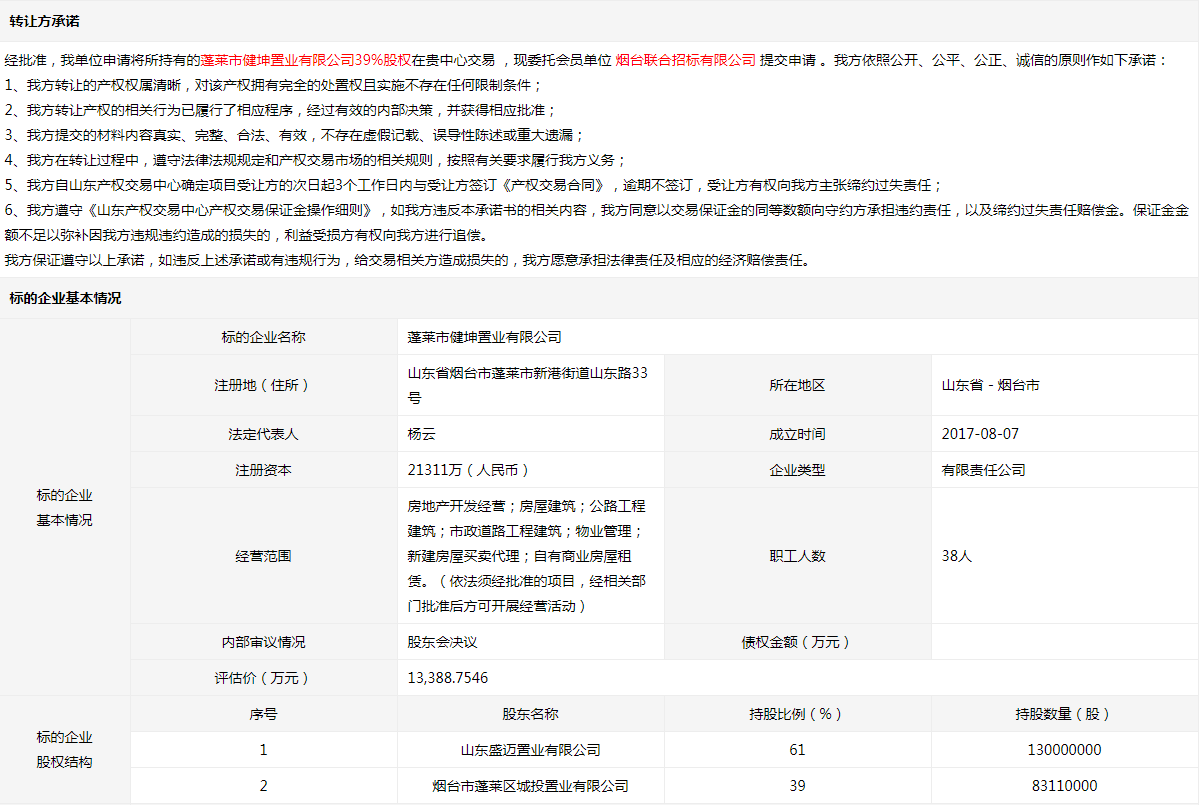Click the '经营范围' label cell
Screen dimensions: 1200x805
tap(264, 556)
